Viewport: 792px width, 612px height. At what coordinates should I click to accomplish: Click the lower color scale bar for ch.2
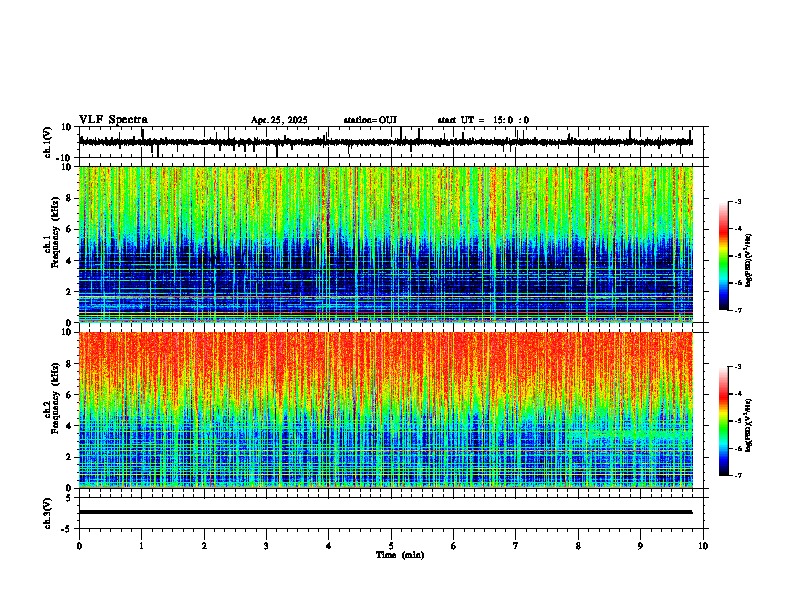pyautogui.click(x=724, y=421)
